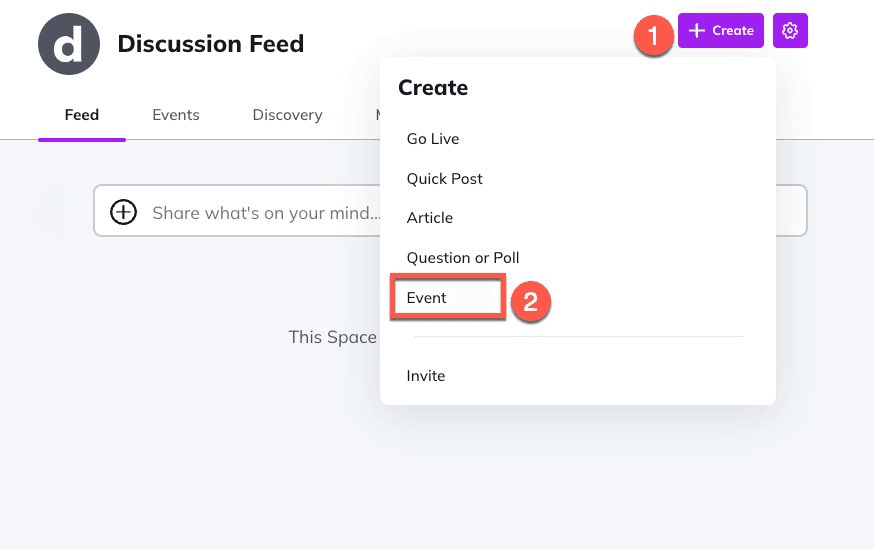Choose Go Live from Create menu
The width and height of the screenshot is (874, 549).
(x=433, y=139)
